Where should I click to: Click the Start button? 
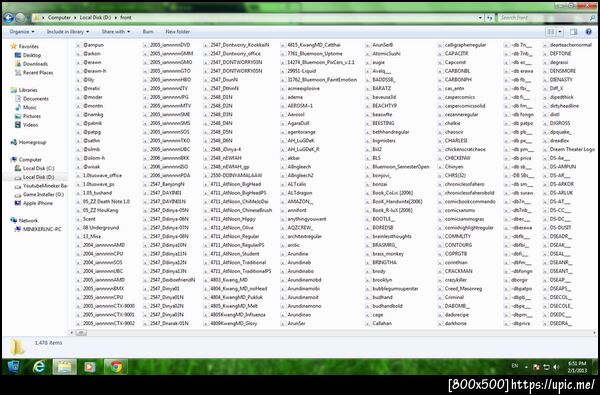(14, 367)
